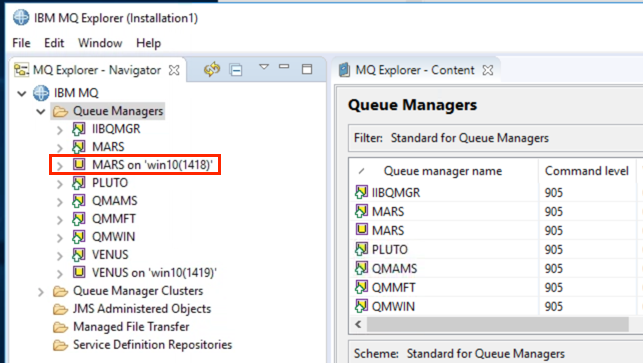
Task: Click the running MARS queue manager icon in tree
Action: click(78, 147)
